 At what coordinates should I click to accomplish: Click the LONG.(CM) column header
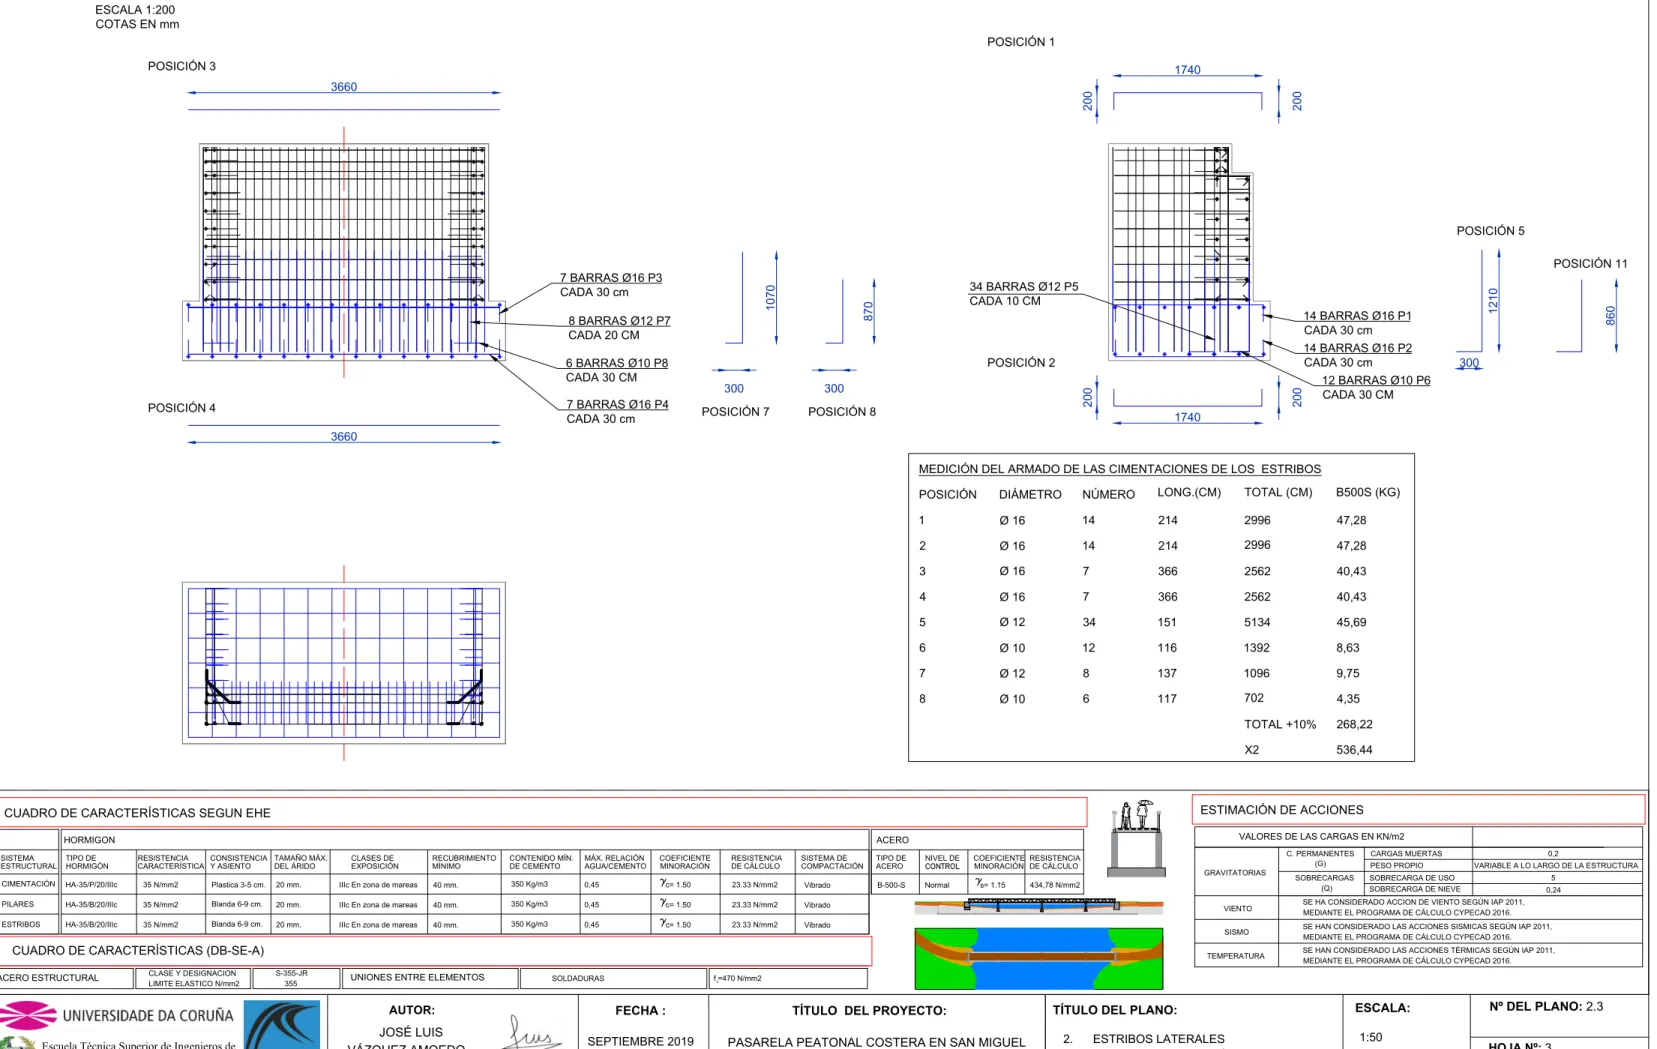(1189, 492)
